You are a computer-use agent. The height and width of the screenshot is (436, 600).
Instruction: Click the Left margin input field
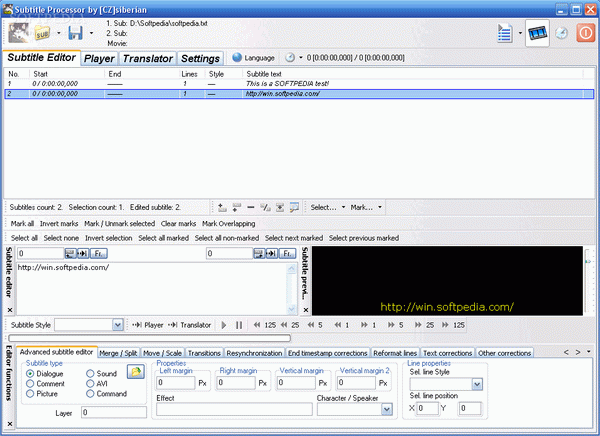176,383
